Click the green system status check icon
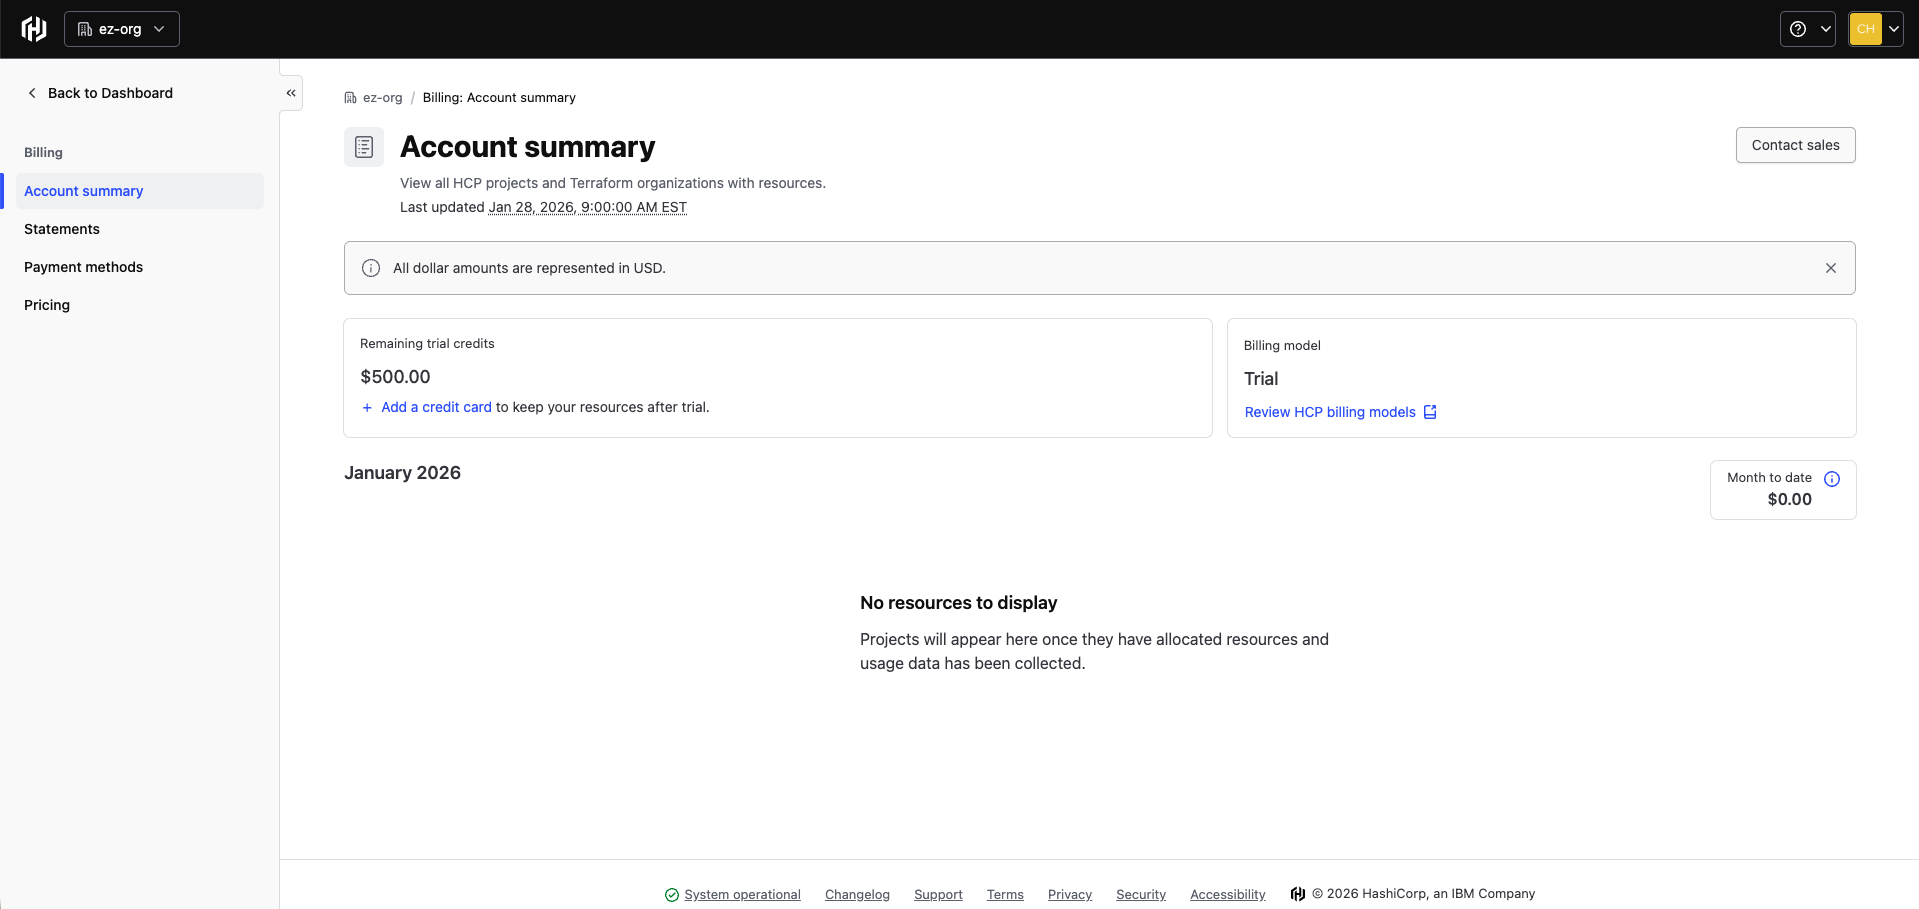The image size is (1919, 909). [672, 895]
